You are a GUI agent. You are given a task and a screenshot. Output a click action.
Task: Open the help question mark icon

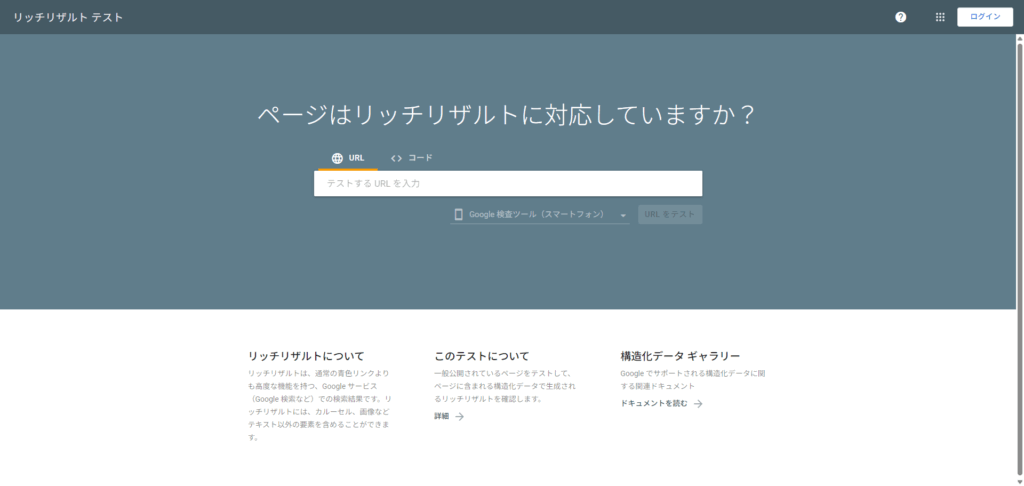click(901, 17)
